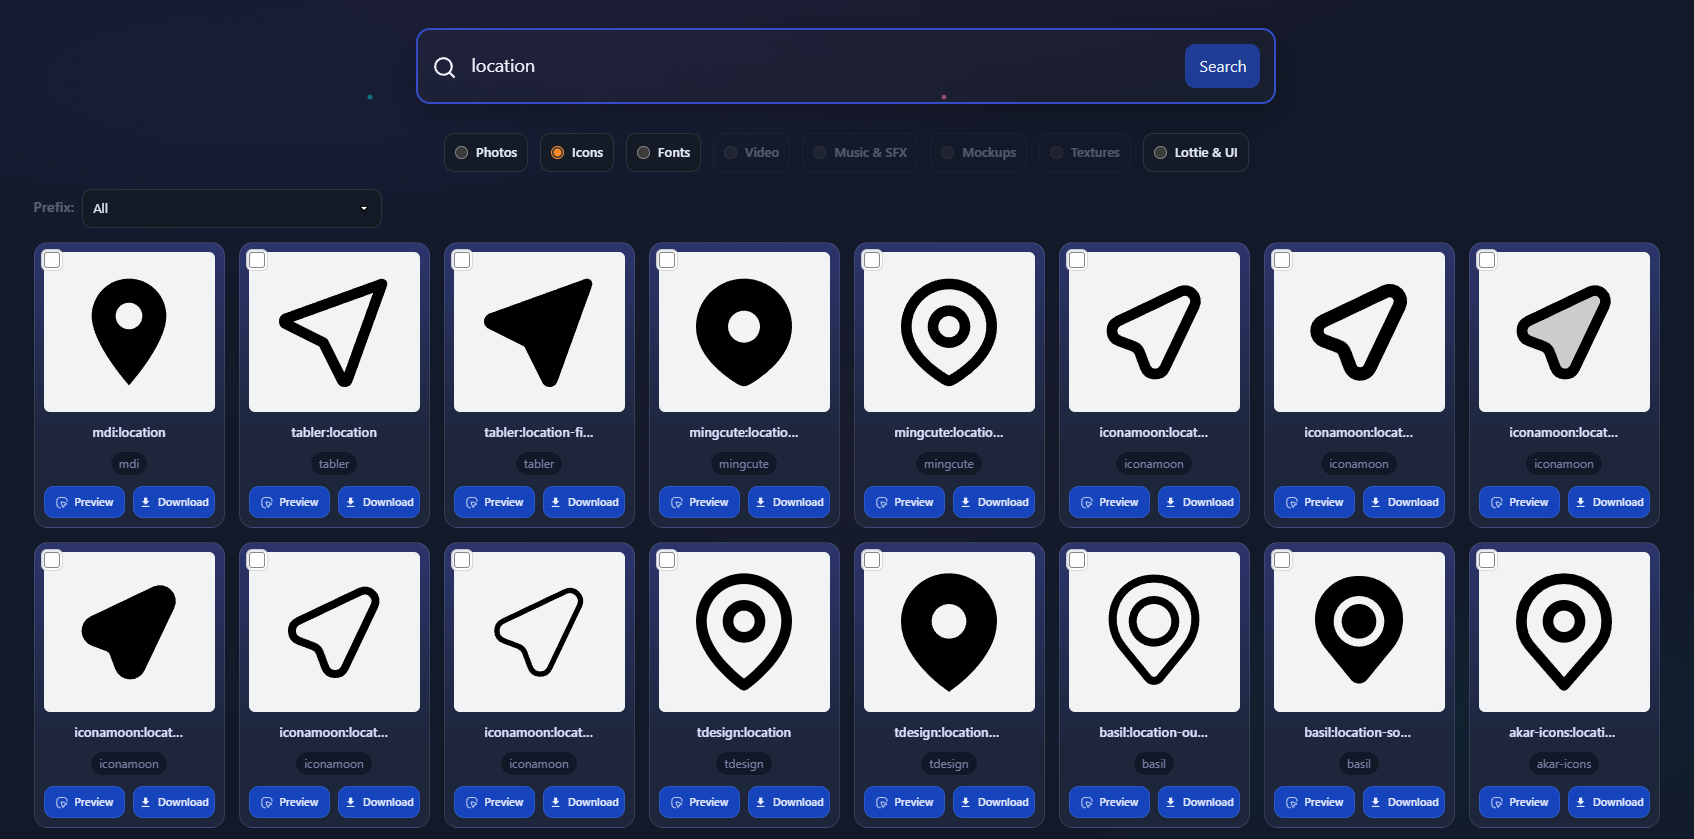Viewport: 1694px width, 839px height.
Task: Open the tdesign:location... filled pin image
Action: 949,632
